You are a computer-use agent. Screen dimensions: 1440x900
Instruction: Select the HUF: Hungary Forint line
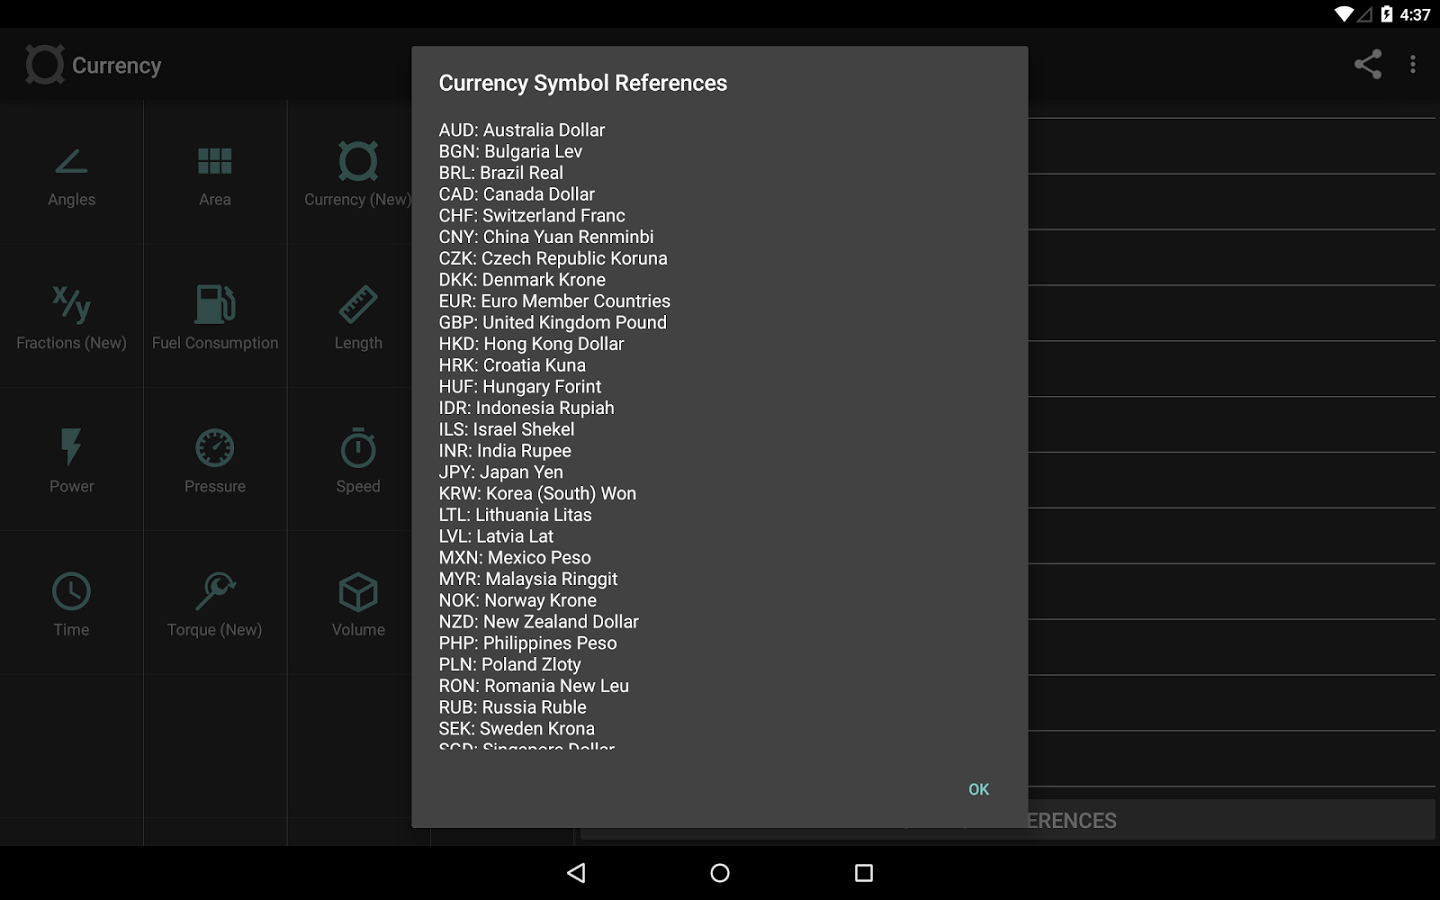pyautogui.click(x=520, y=387)
